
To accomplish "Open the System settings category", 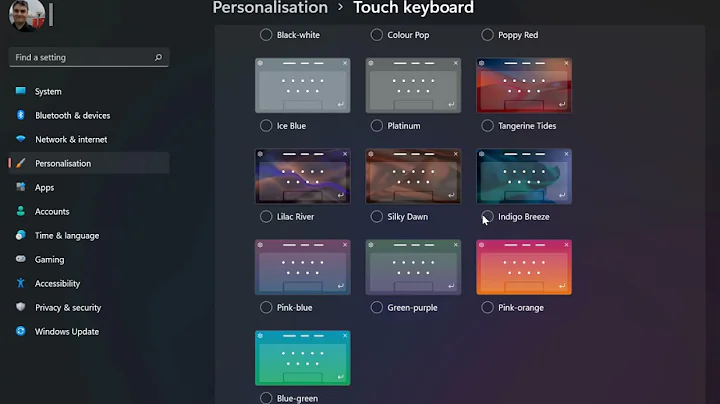I will click(x=89, y=91).
